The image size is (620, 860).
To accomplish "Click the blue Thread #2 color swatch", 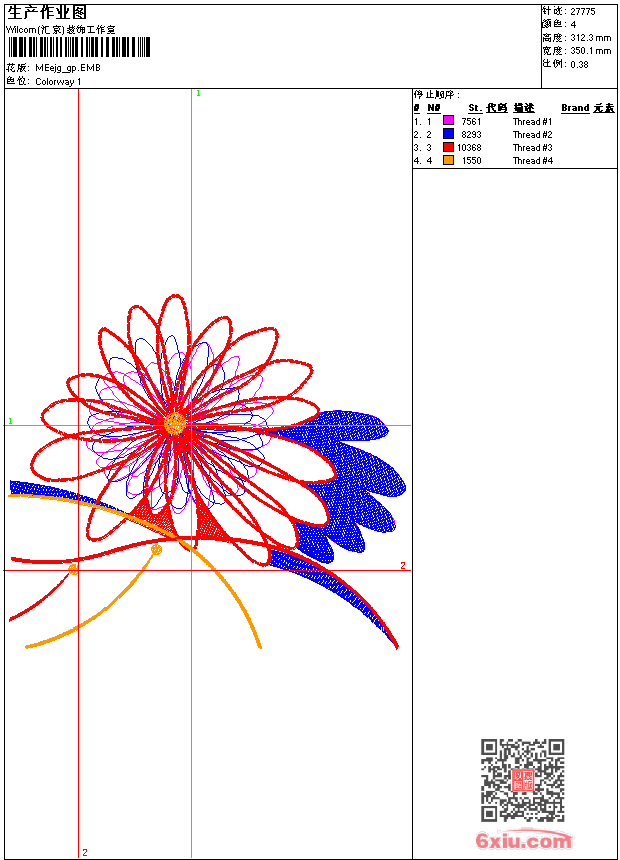I will click(x=448, y=134).
